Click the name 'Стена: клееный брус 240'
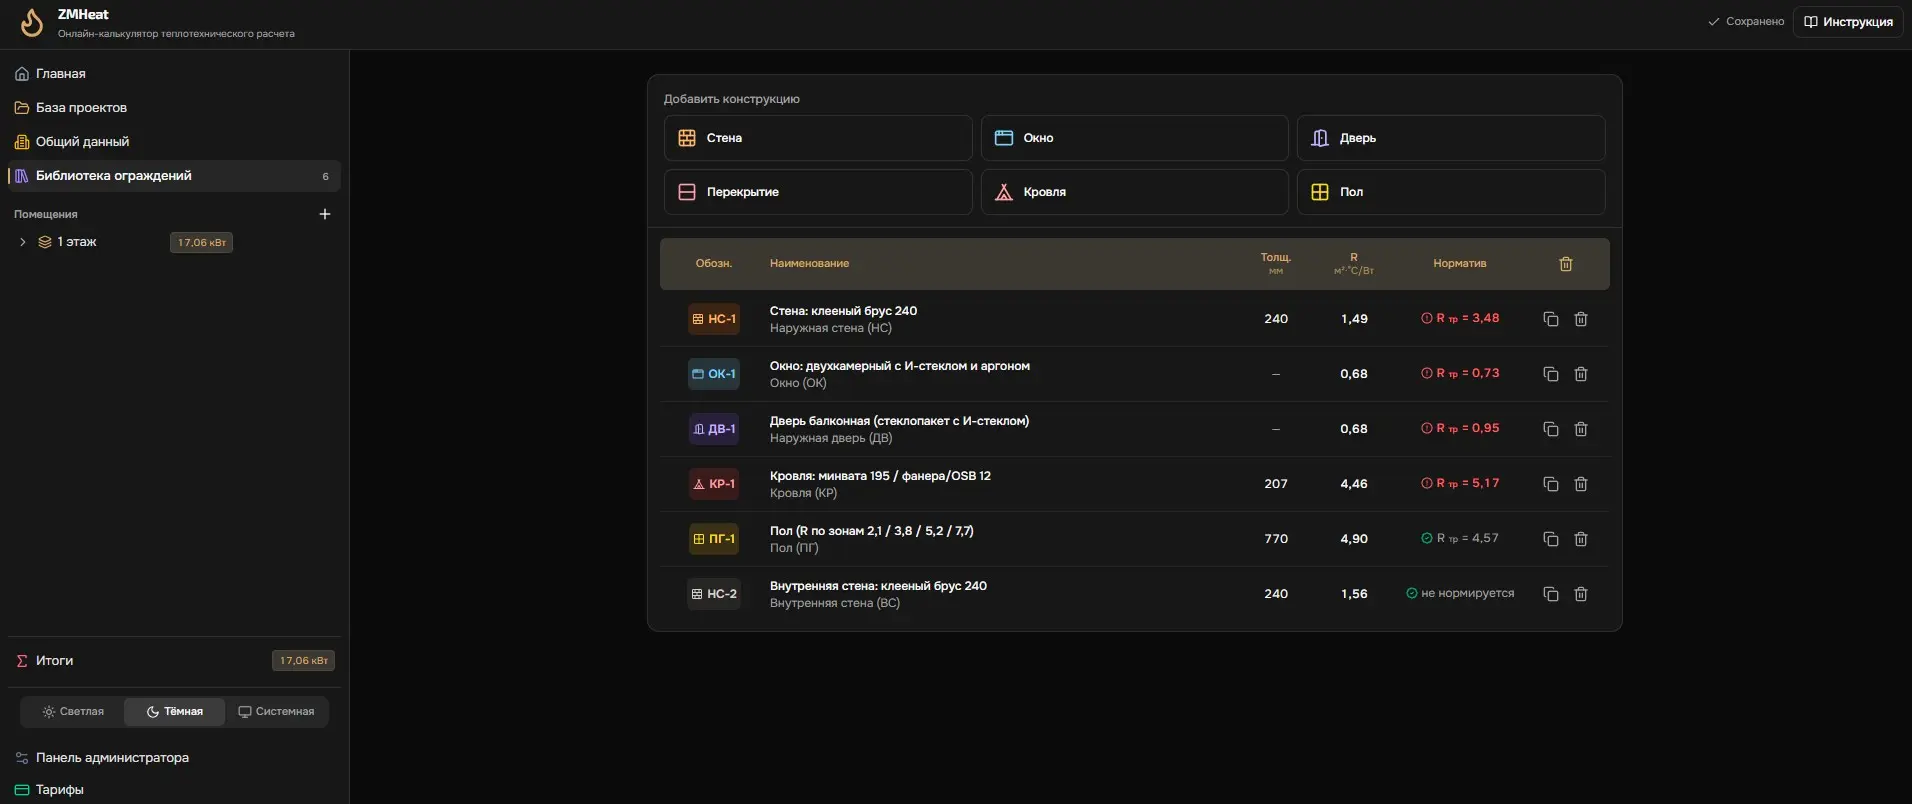 point(843,311)
